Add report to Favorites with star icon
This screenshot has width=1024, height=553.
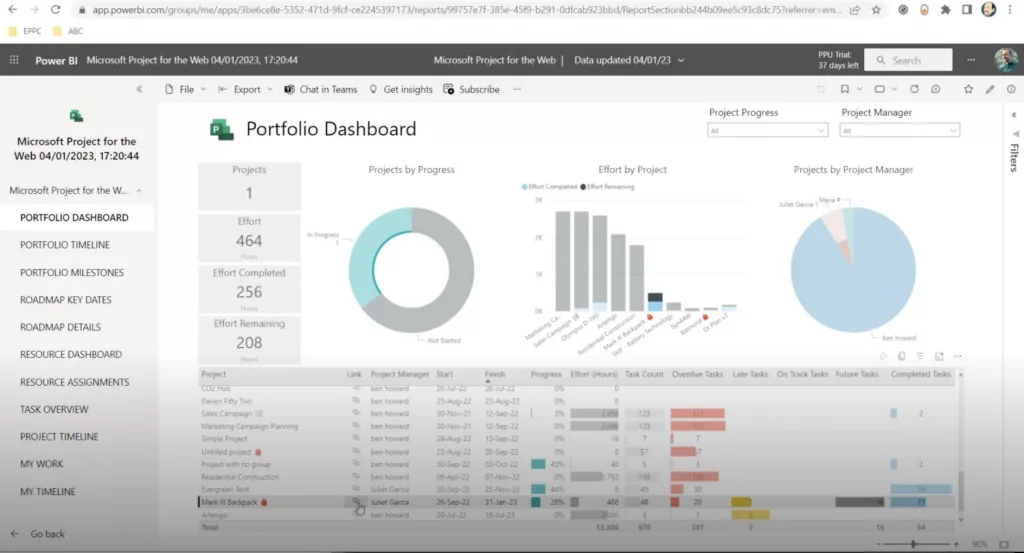pyautogui.click(x=968, y=89)
